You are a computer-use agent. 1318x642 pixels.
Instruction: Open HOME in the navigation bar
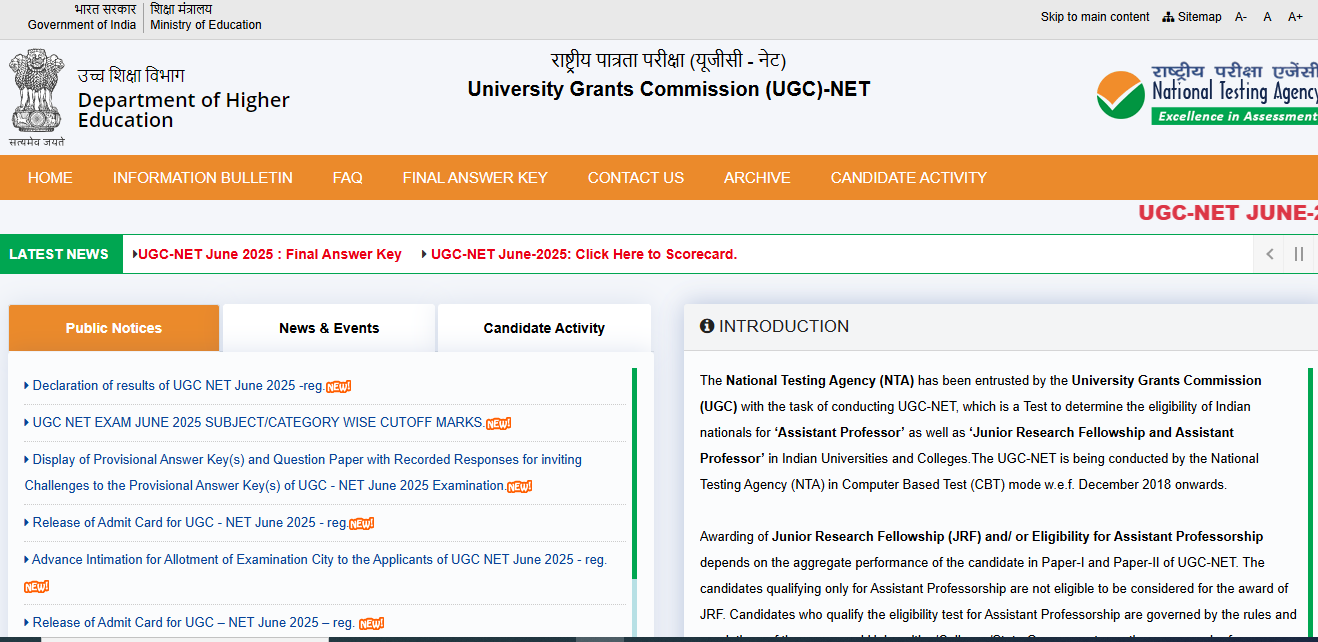pyautogui.click(x=50, y=178)
